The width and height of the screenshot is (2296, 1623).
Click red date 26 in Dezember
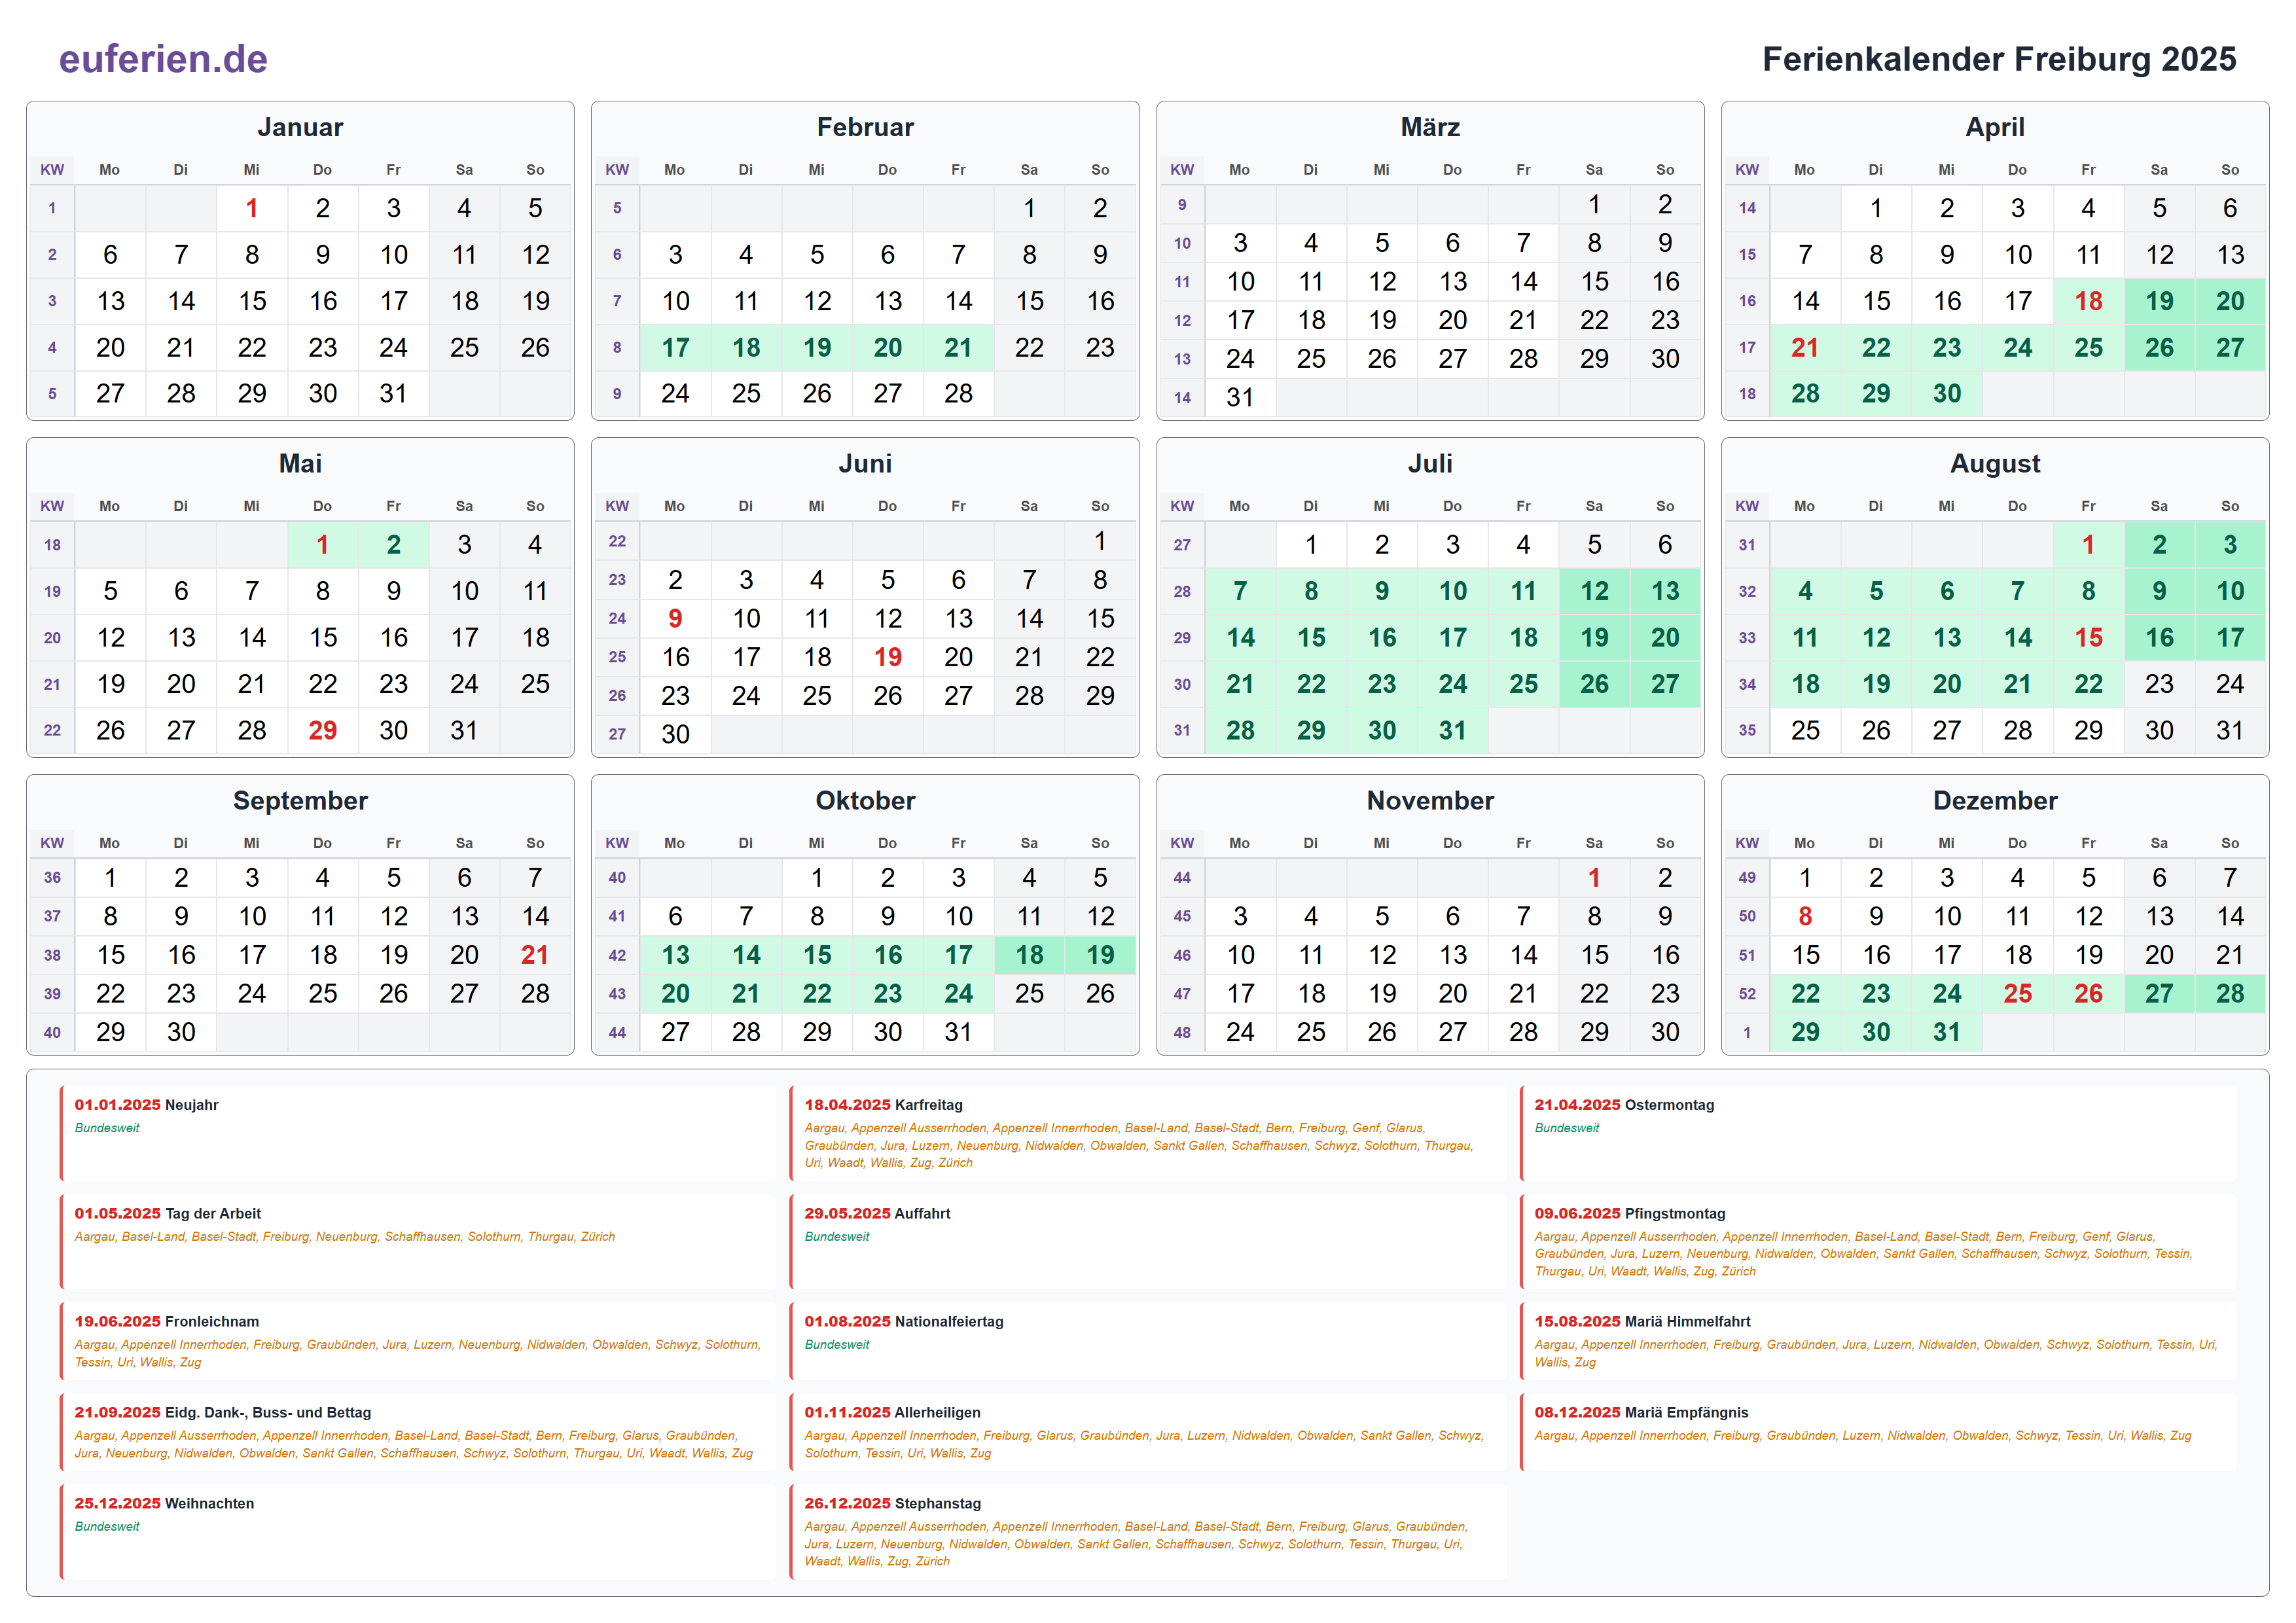pos(2088,993)
